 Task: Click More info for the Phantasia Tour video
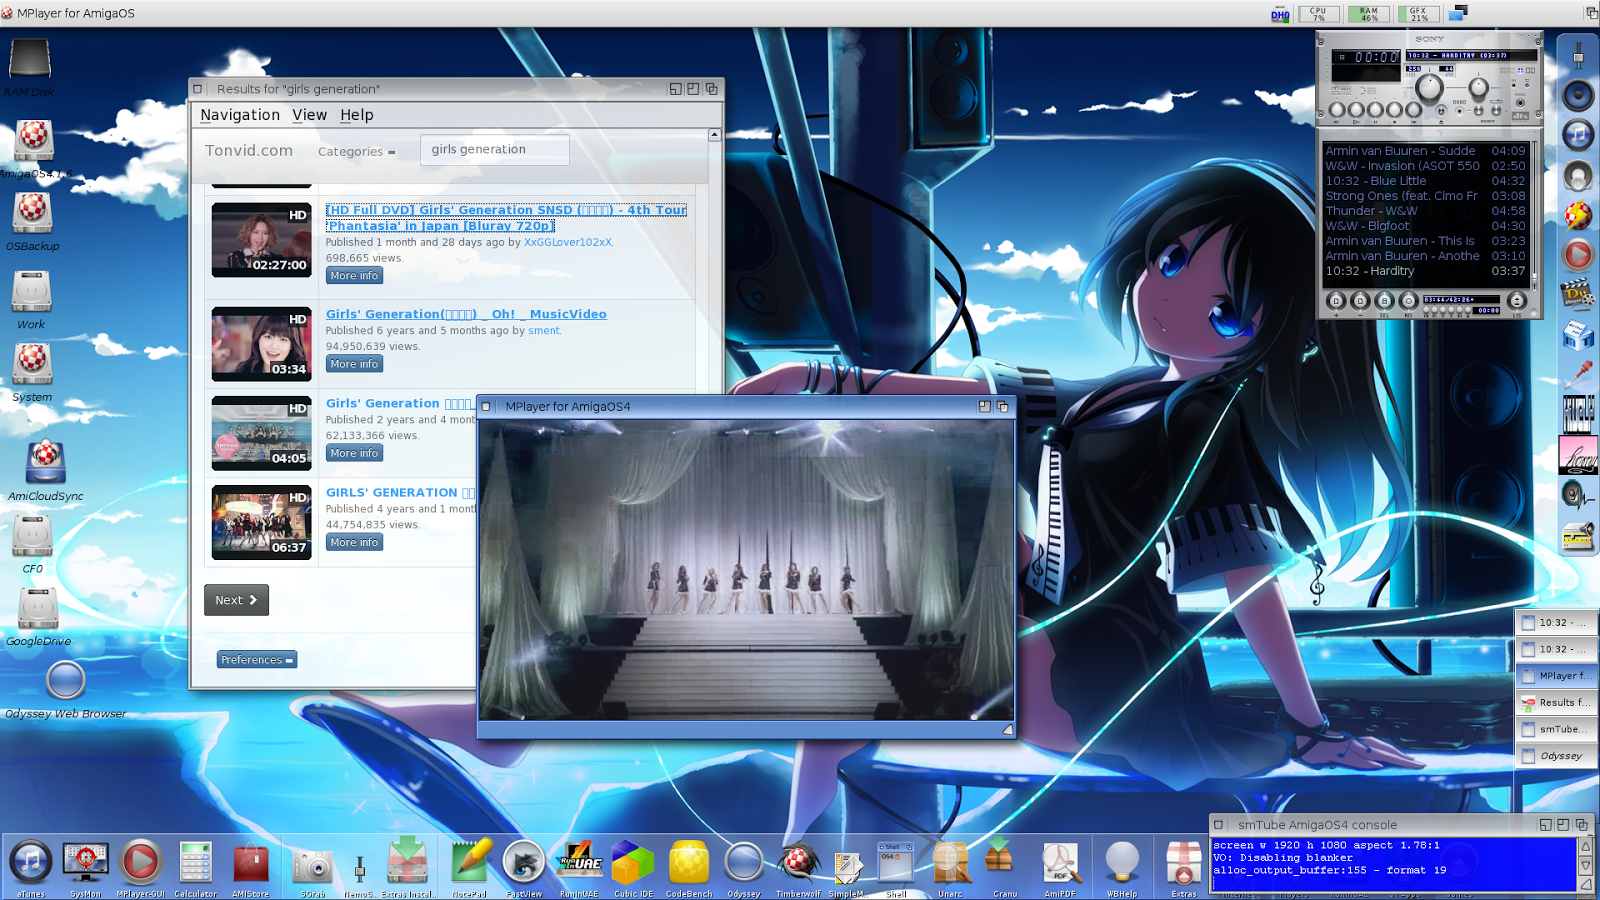tap(355, 276)
